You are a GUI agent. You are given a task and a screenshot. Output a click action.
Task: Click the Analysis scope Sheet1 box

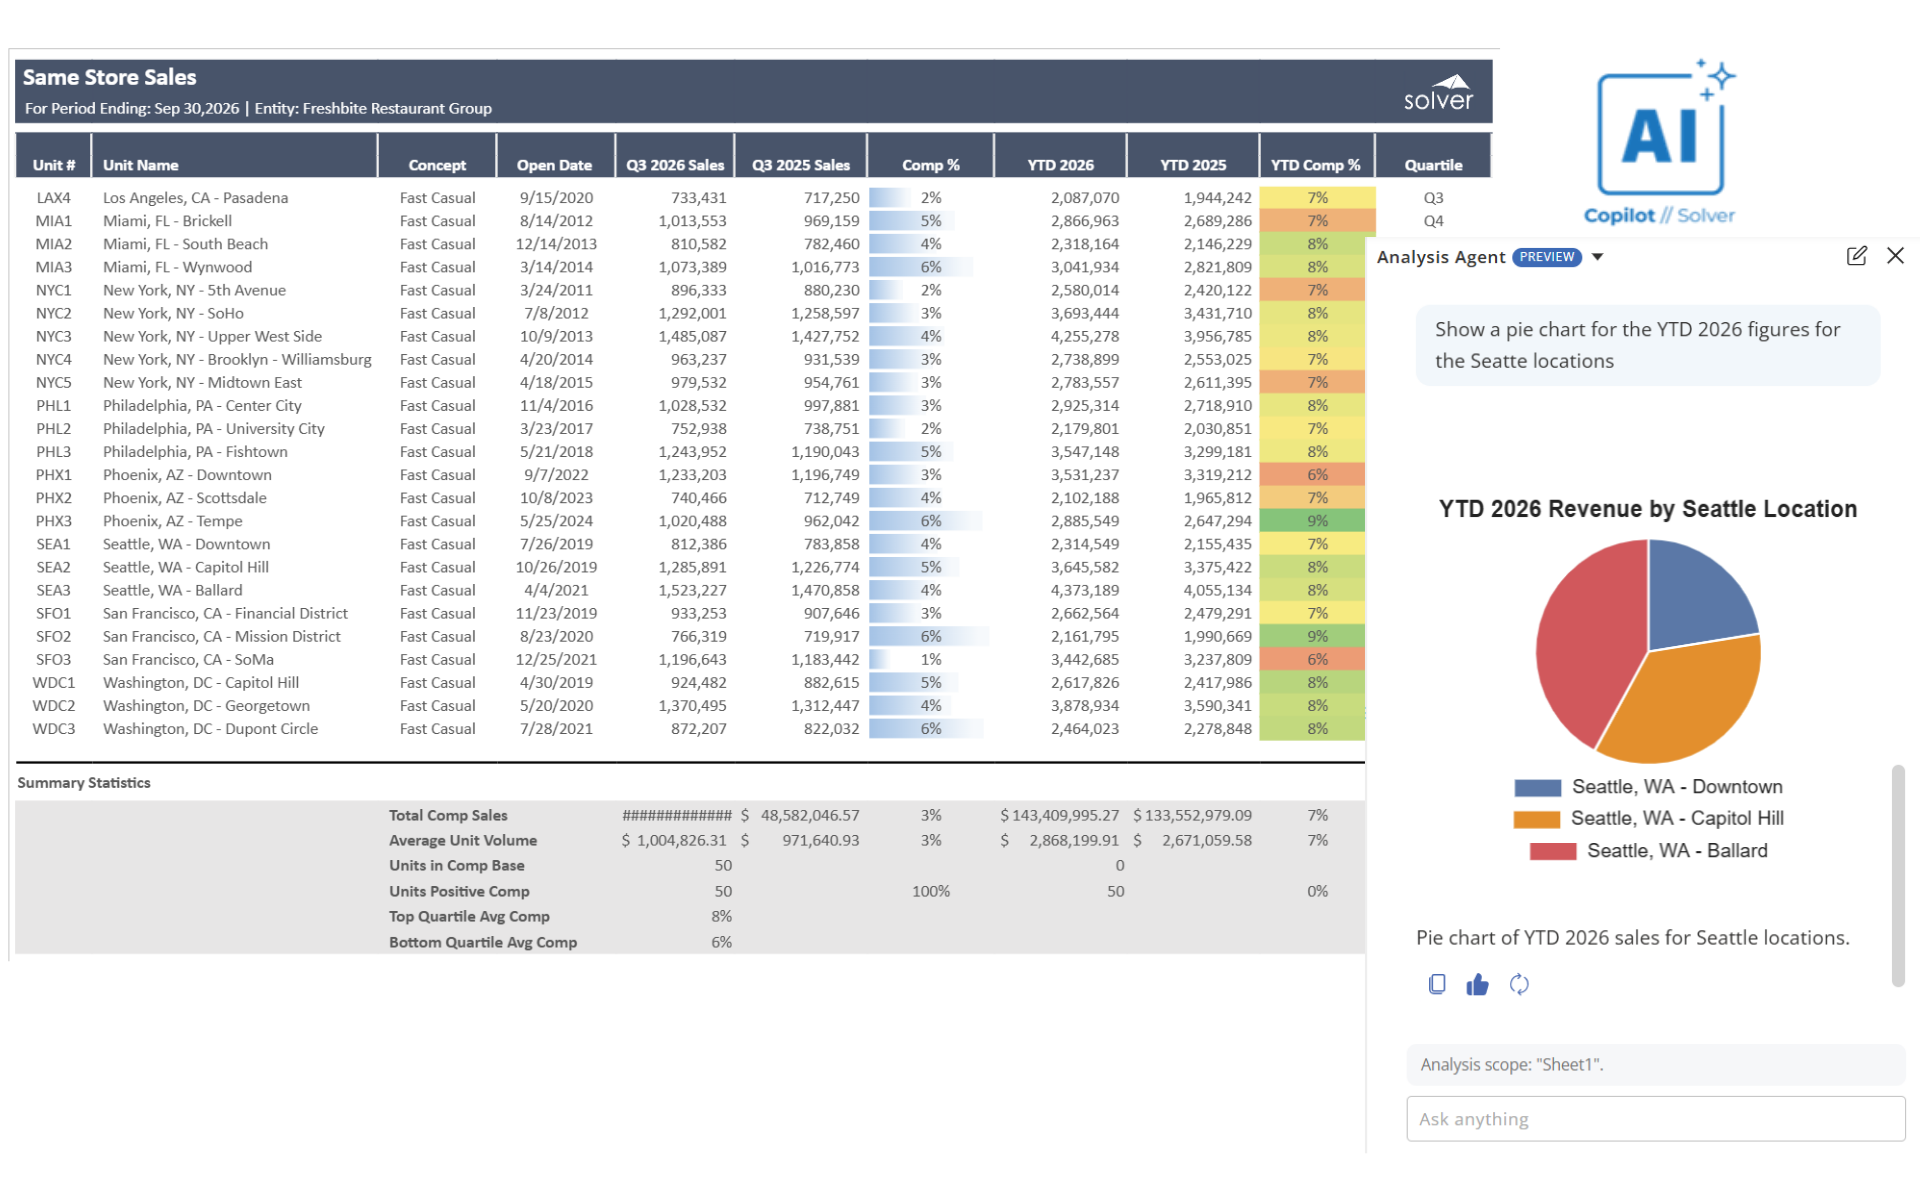pos(1655,1065)
